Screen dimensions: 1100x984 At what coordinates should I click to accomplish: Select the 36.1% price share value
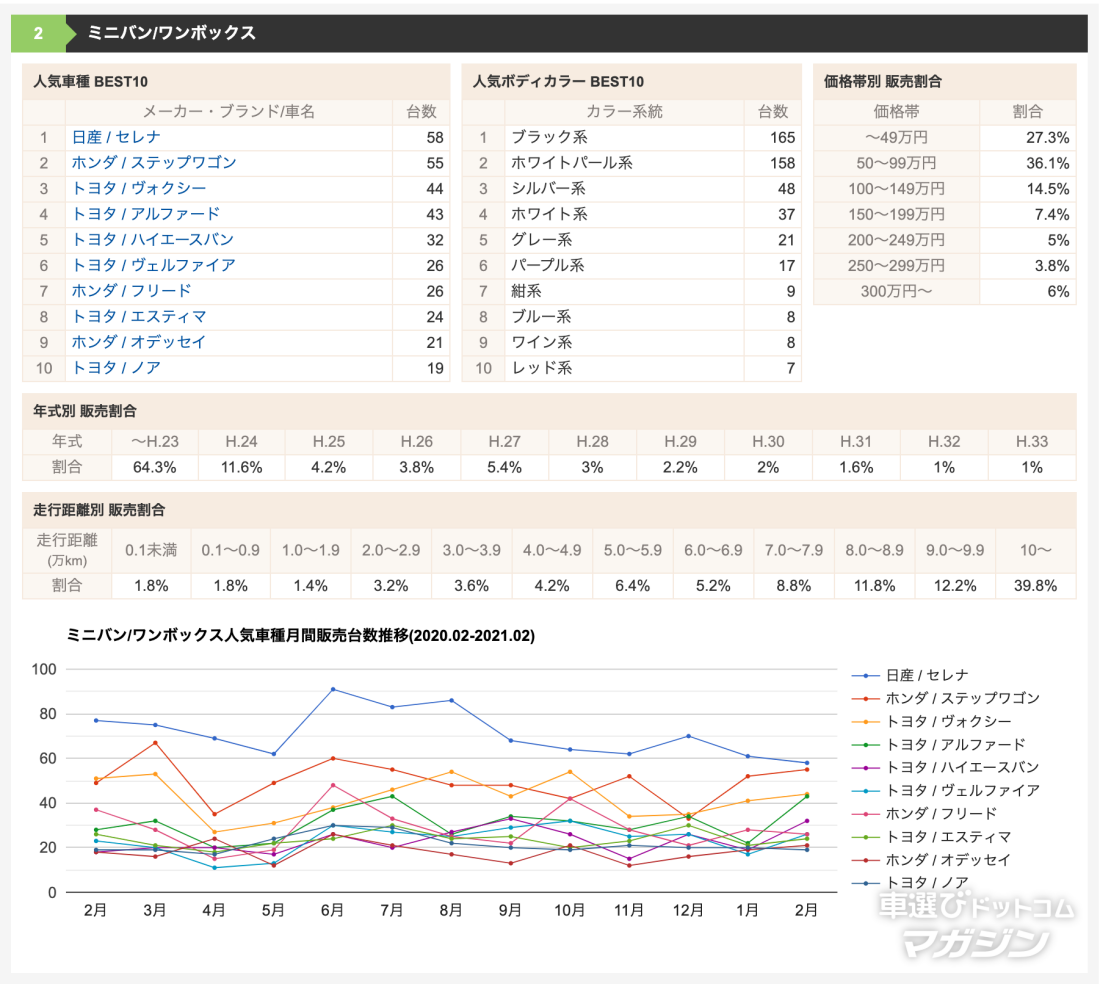pyautogui.click(x=1047, y=163)
